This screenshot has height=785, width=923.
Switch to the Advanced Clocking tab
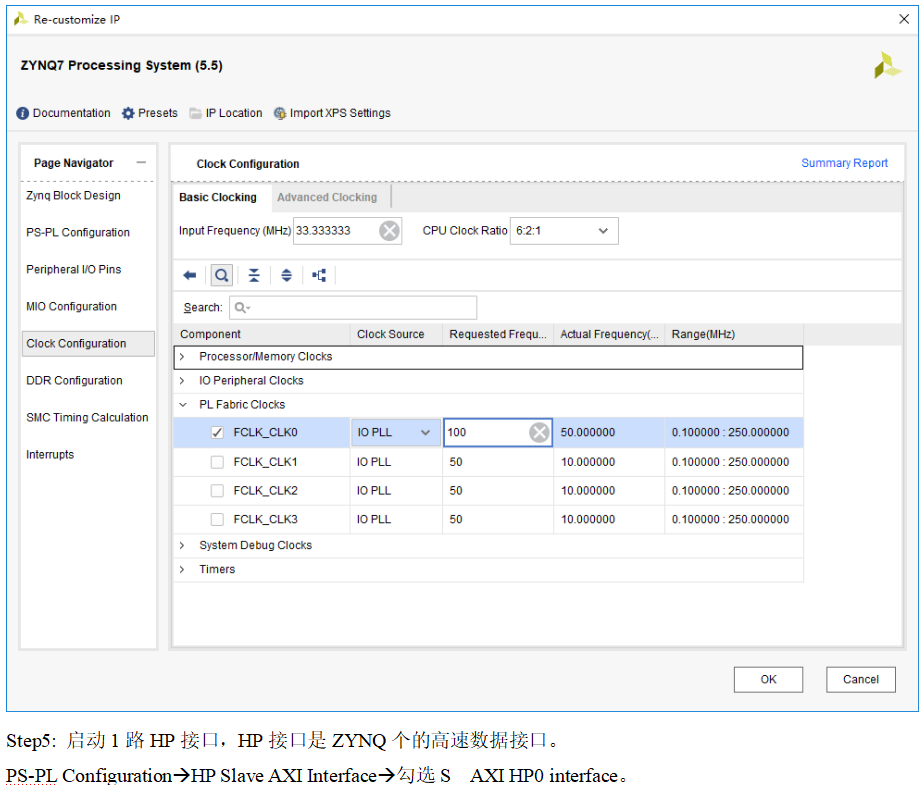327,197
